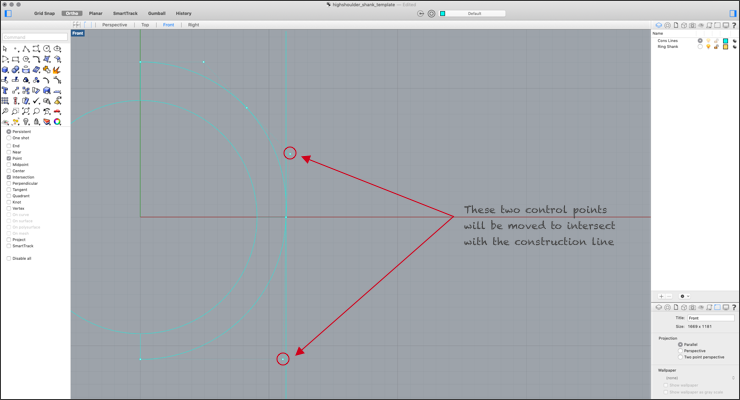Select the One shot osnap mode
This screenshot has width=740, height=400.
coord(9,138)
